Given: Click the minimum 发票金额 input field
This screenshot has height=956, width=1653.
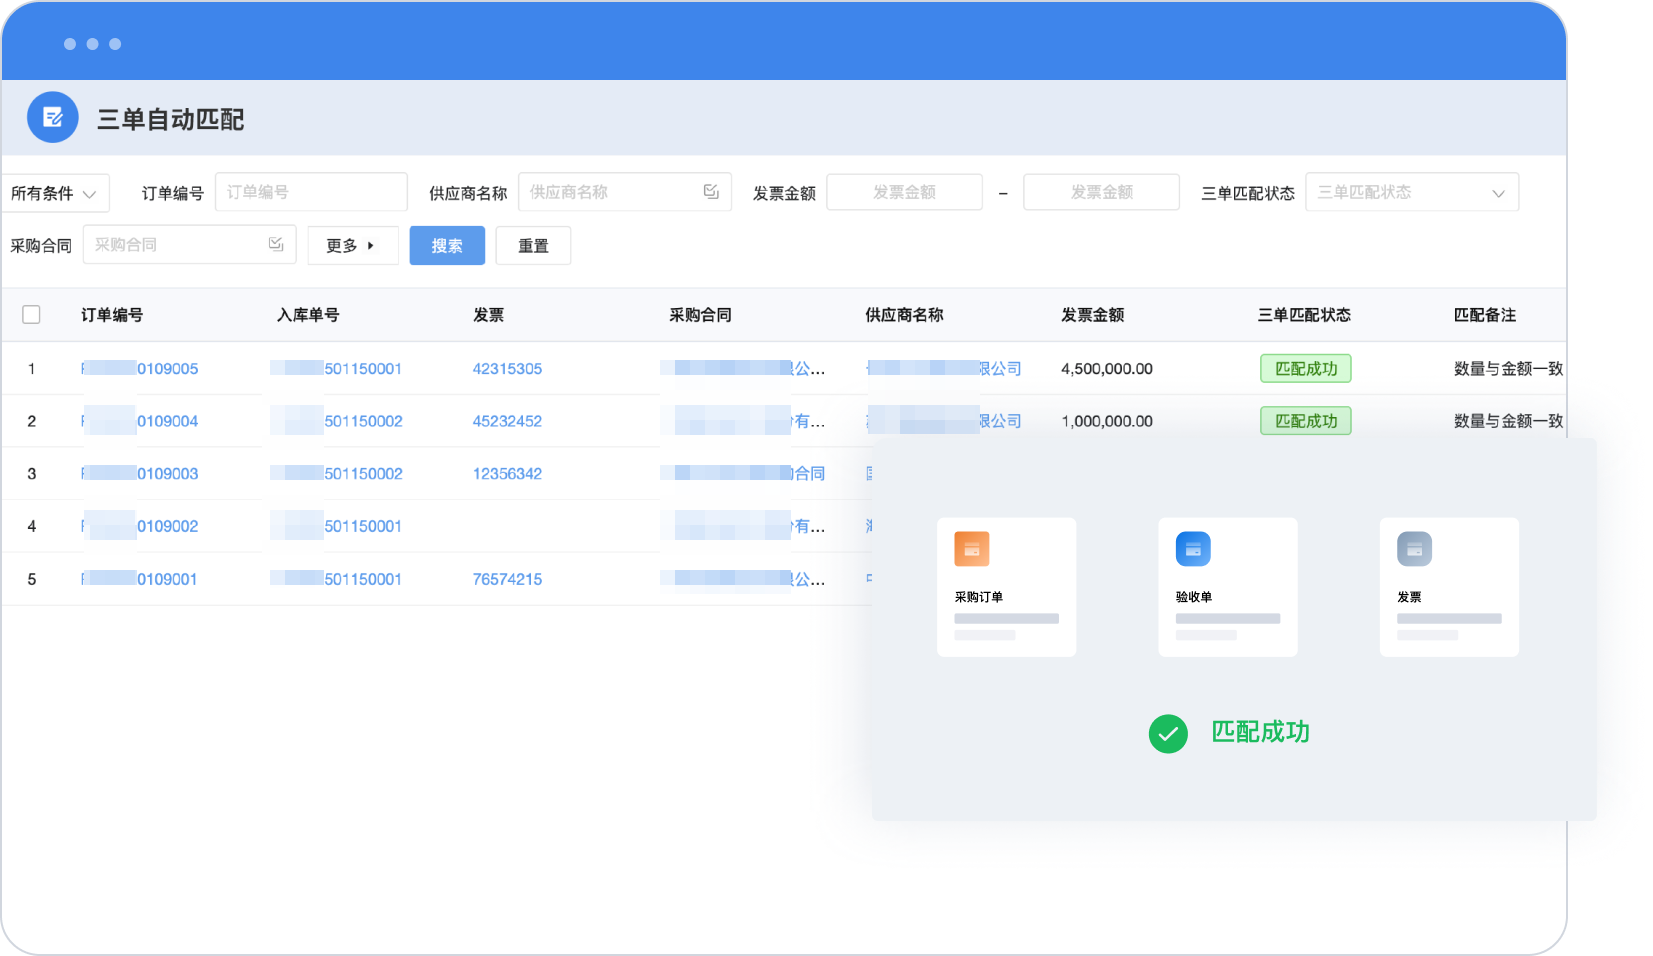Looking at the screenshot, I should (904, 192).
